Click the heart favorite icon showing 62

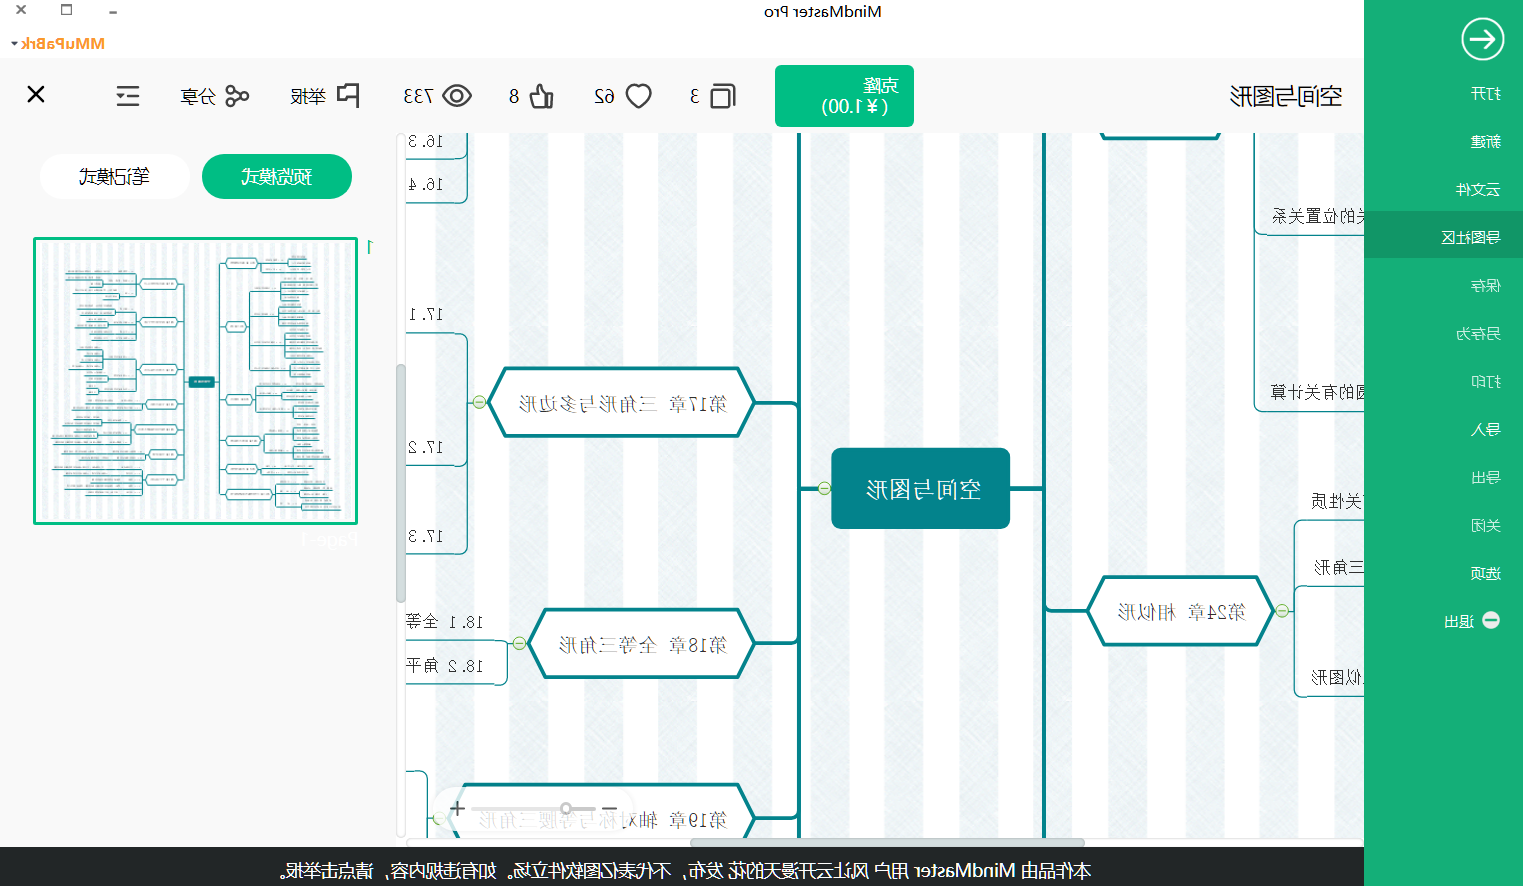pyautogui.click(x=638, y=96)
